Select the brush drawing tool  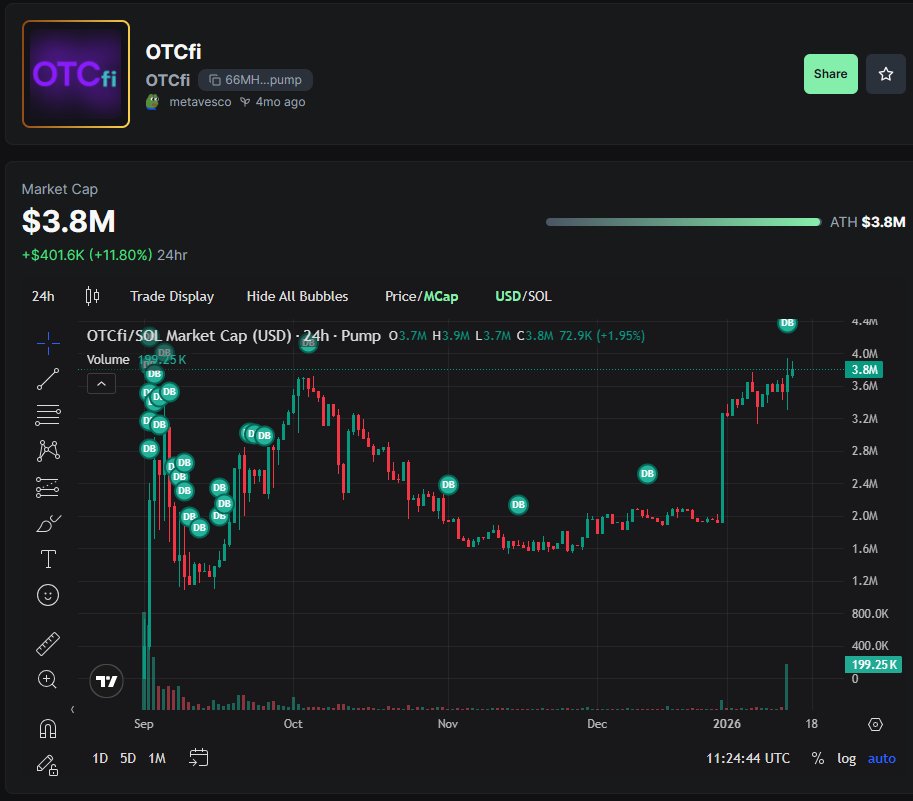47,523
